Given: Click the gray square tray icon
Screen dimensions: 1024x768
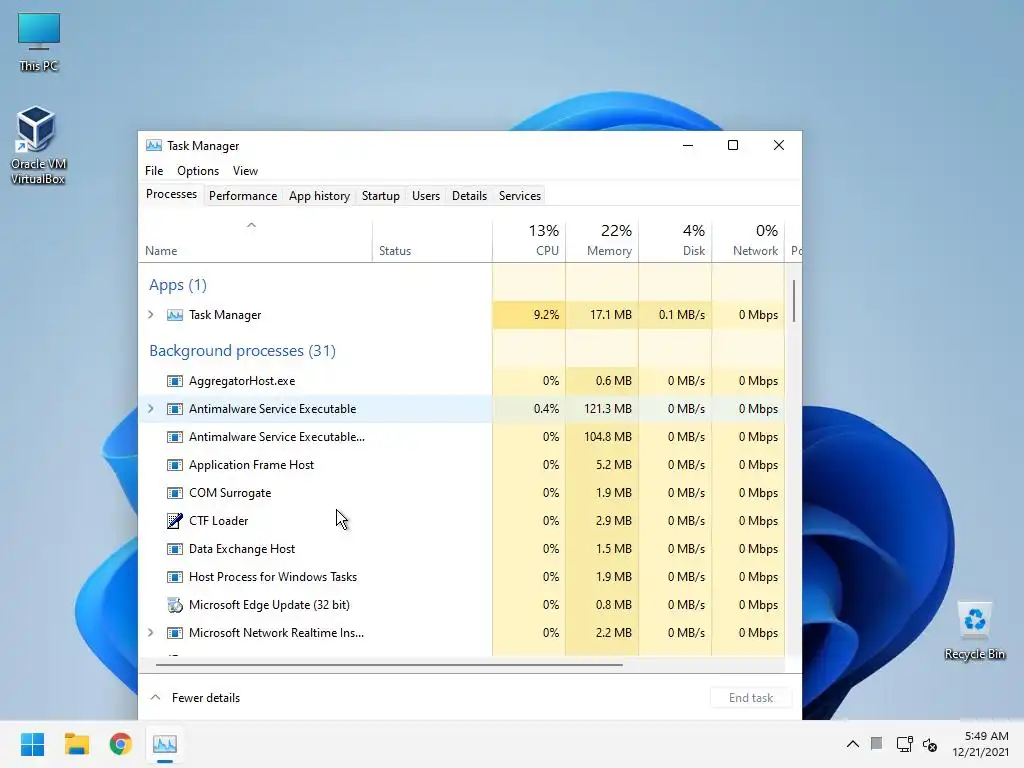Looking at the screenshot, I should coord(876,743).
